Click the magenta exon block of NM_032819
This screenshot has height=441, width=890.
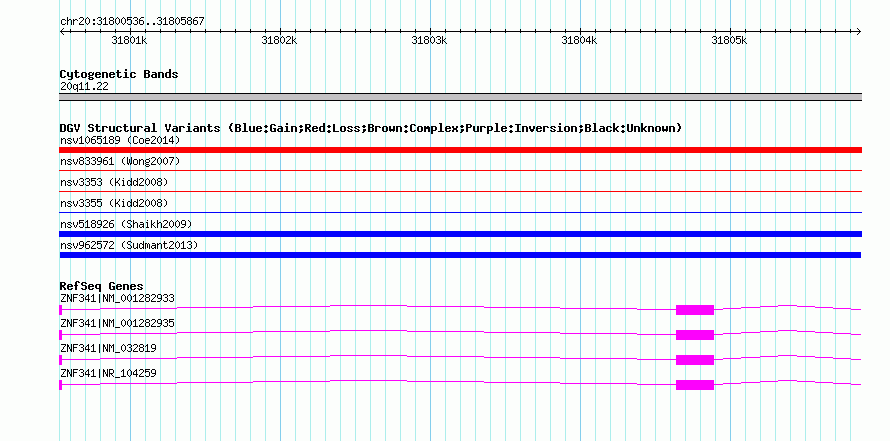(695, 360)
